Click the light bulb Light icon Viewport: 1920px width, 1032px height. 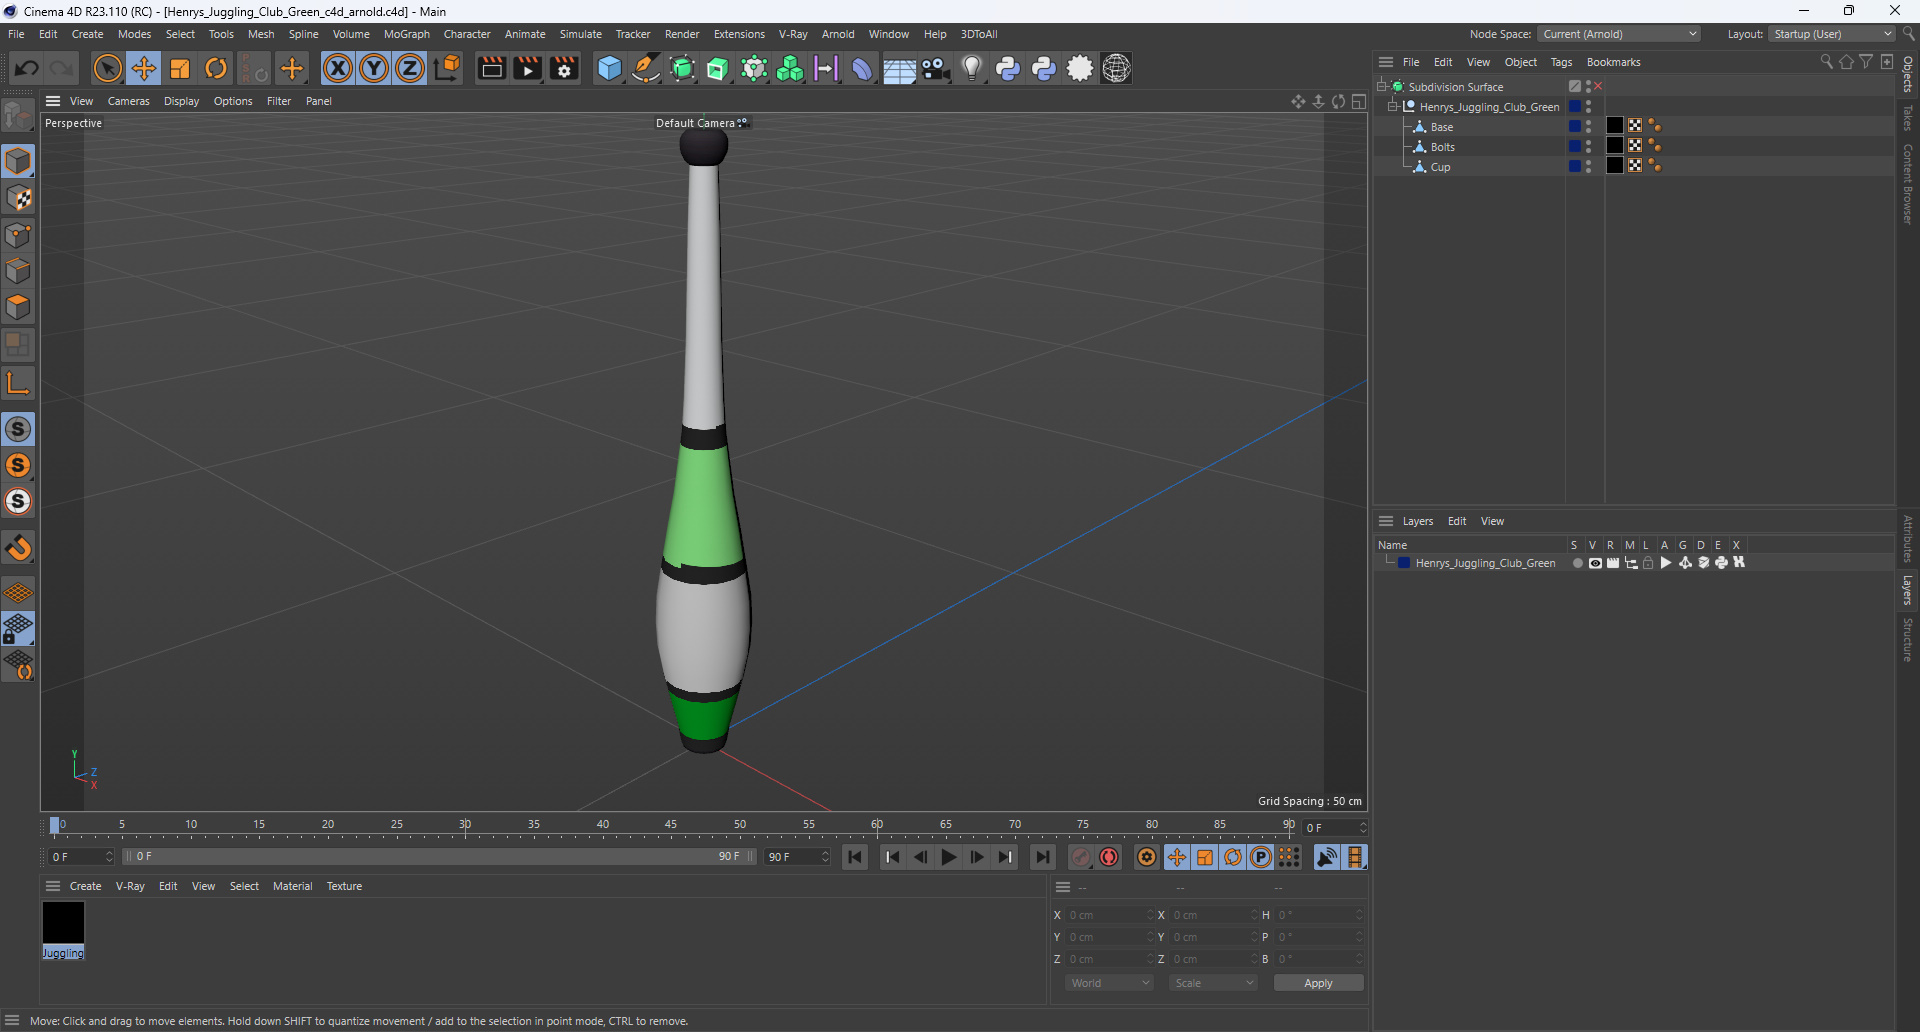click(971, 68)
